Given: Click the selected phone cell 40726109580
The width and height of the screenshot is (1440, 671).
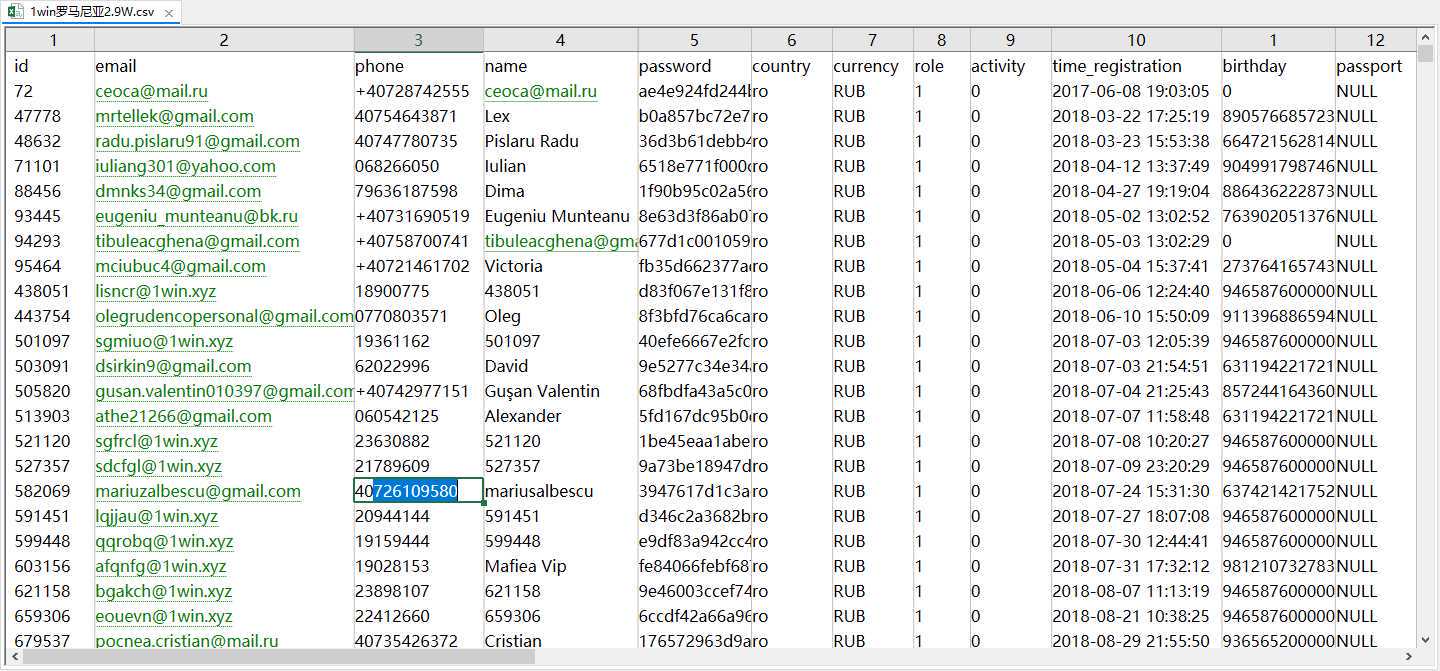Looking at the screenshot, I should coord(418,491).
